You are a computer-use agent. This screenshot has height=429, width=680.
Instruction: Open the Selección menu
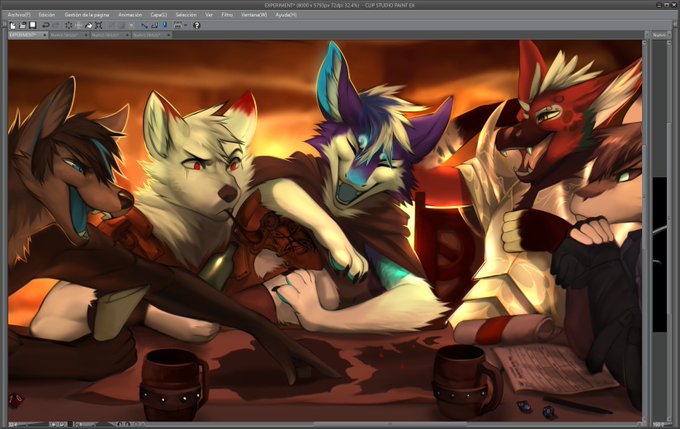tap(186, 15)
